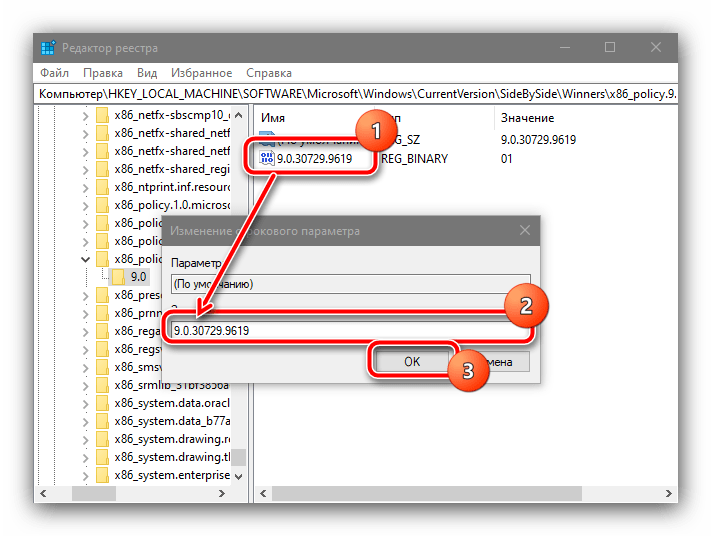The width and height of the screenshot is (711, 536).
Task: Click the Значение input field containing 9.0.30729.9619
Action: tap(351, 331)
